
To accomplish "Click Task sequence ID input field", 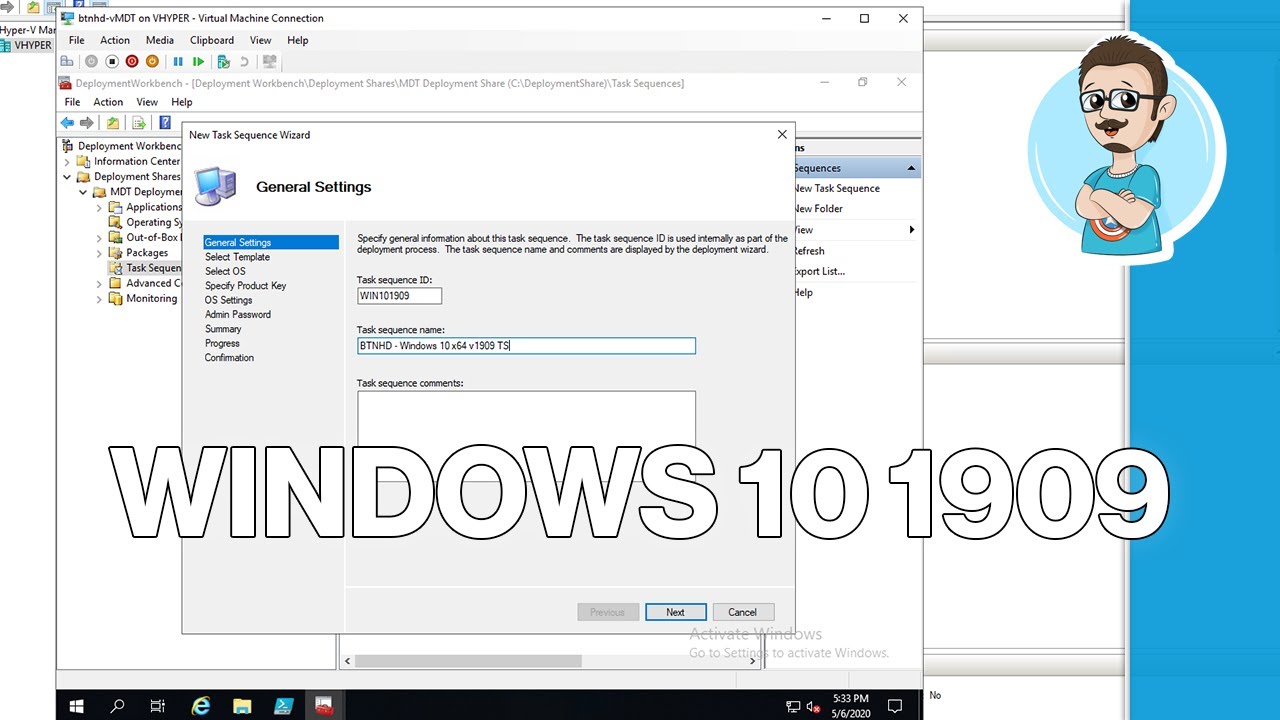I will click(x=399, y=296).
